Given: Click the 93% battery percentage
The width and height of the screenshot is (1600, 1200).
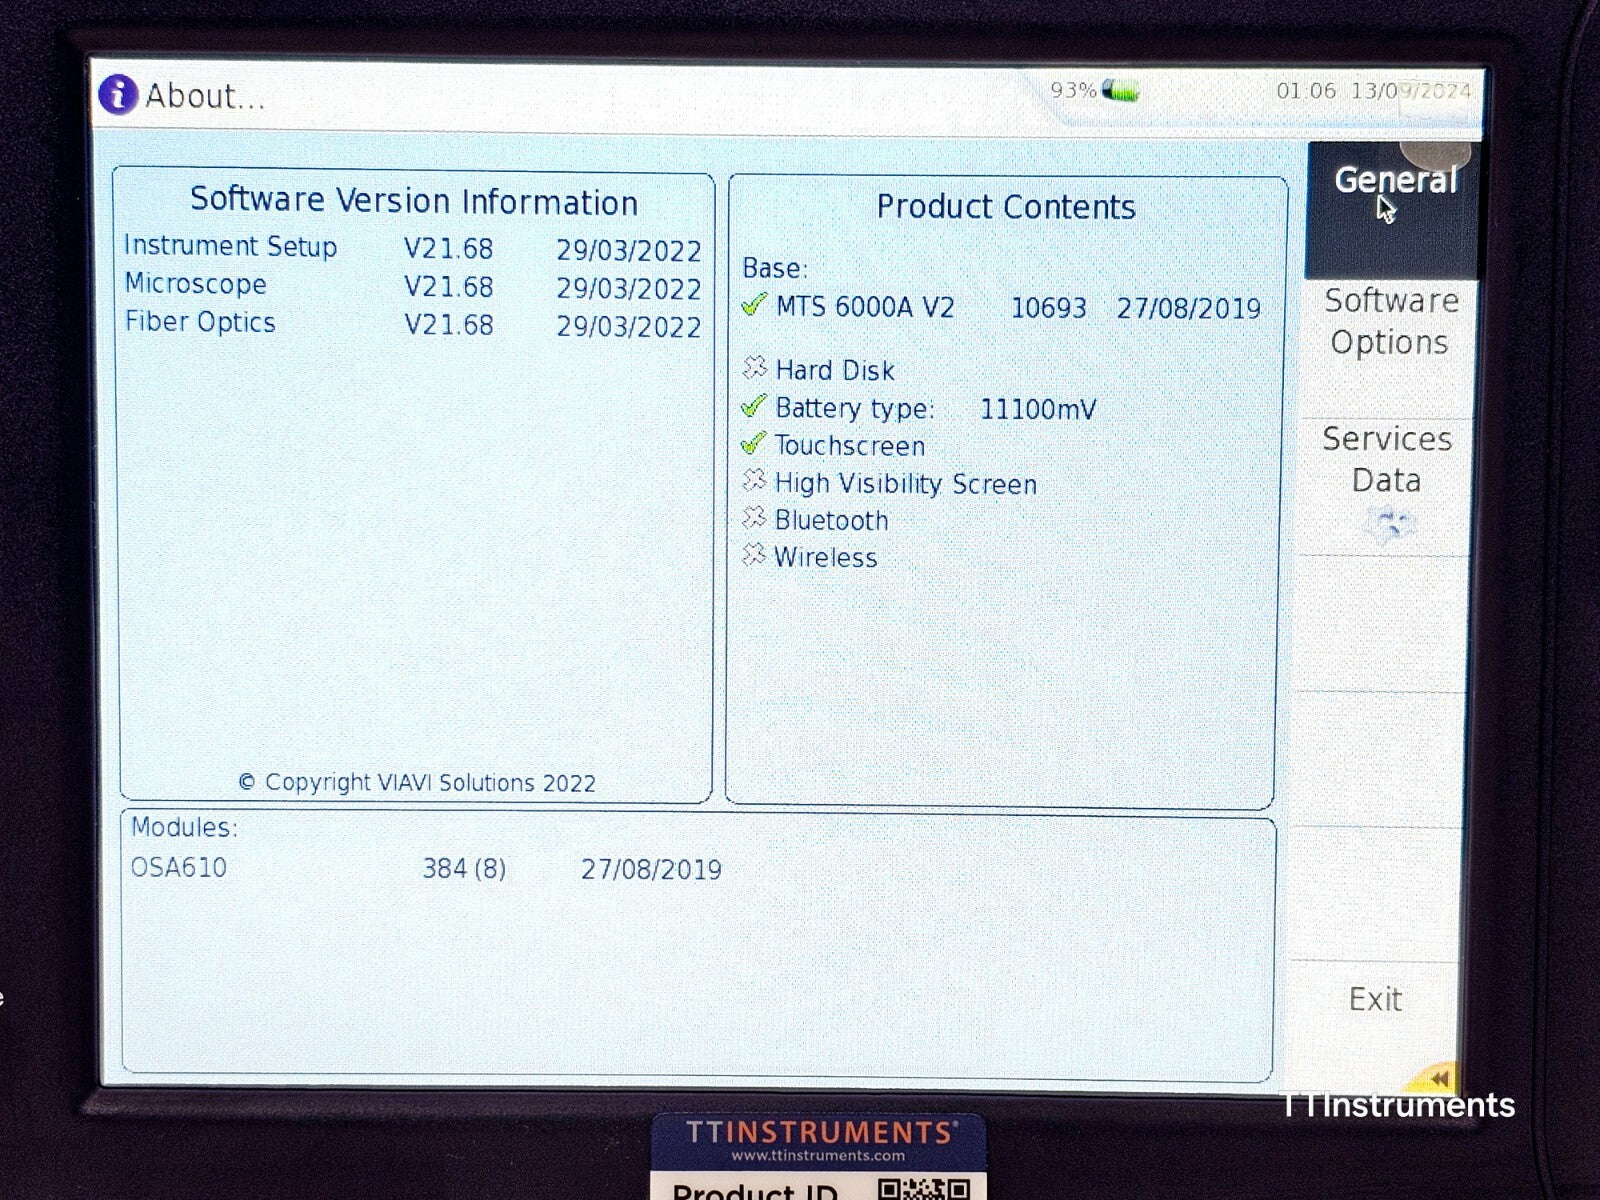Looking at the screenshot, I should 1073,90.
